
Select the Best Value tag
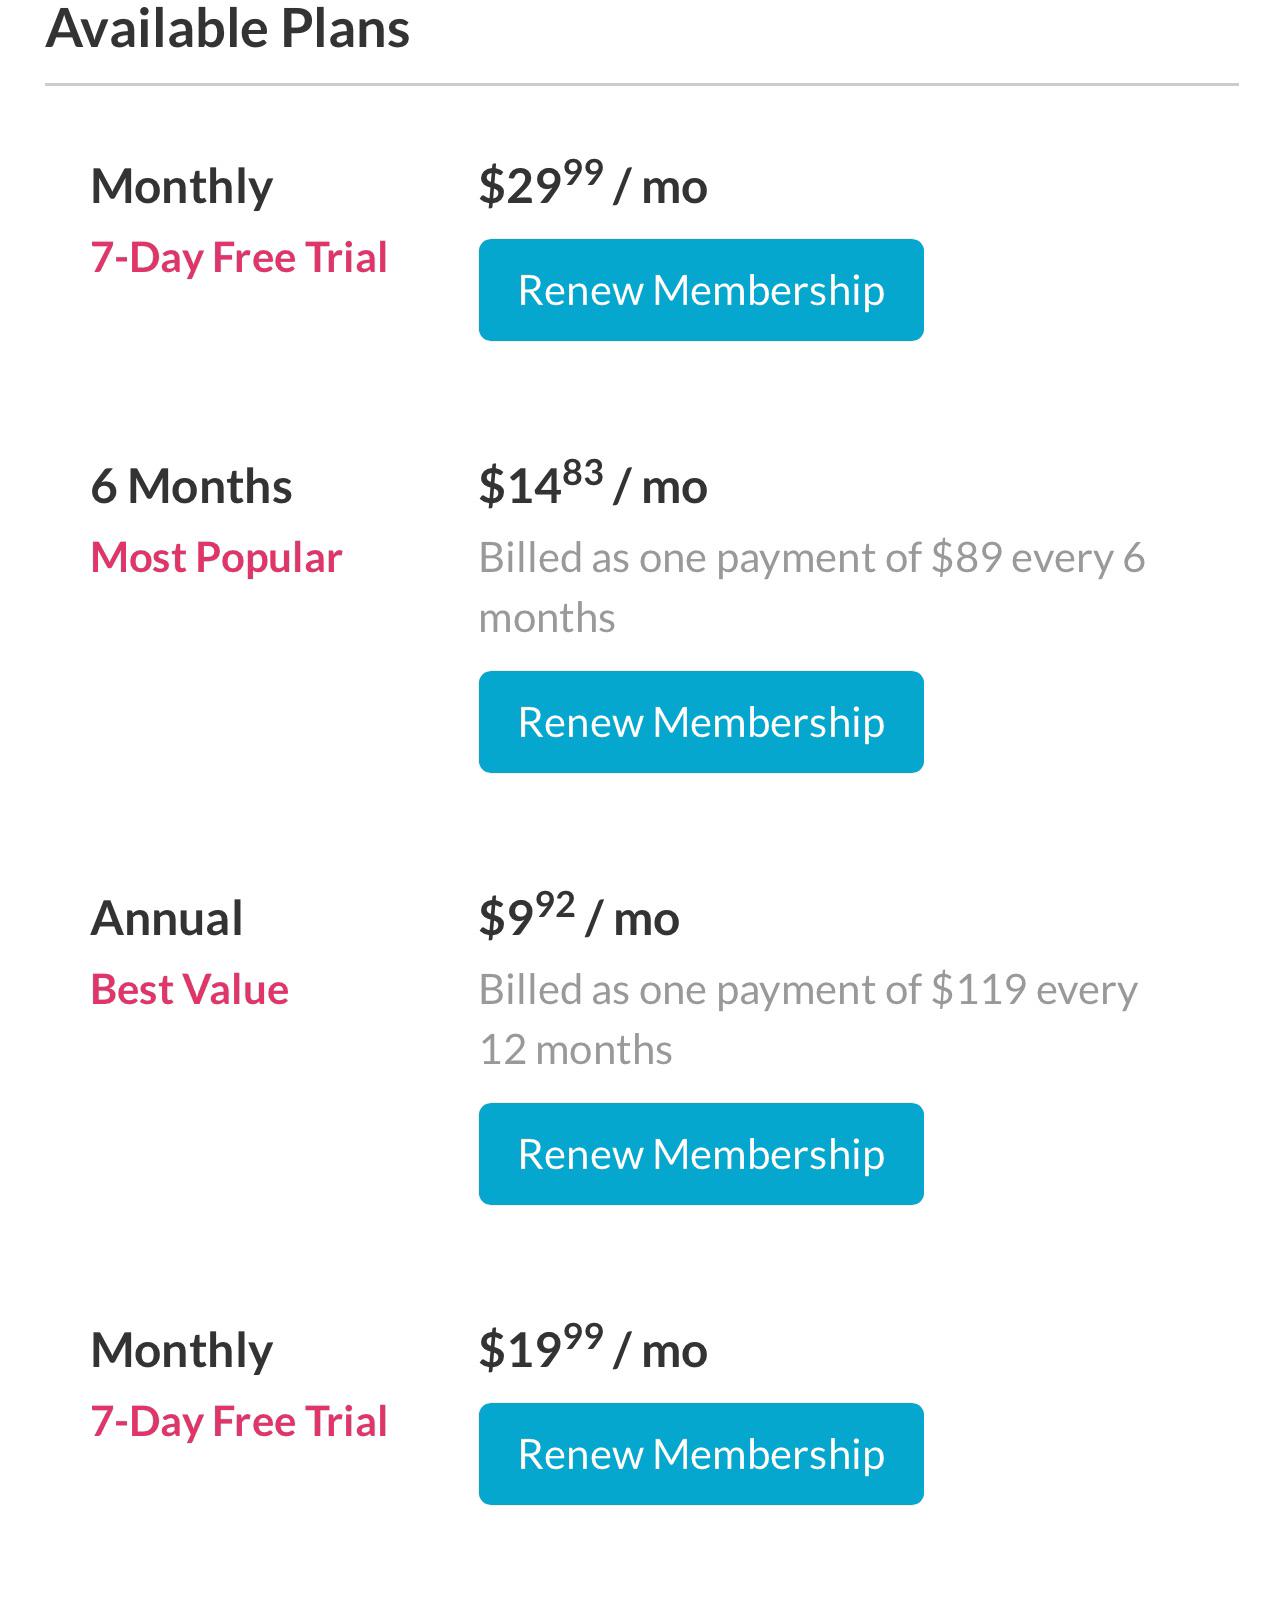189,990
